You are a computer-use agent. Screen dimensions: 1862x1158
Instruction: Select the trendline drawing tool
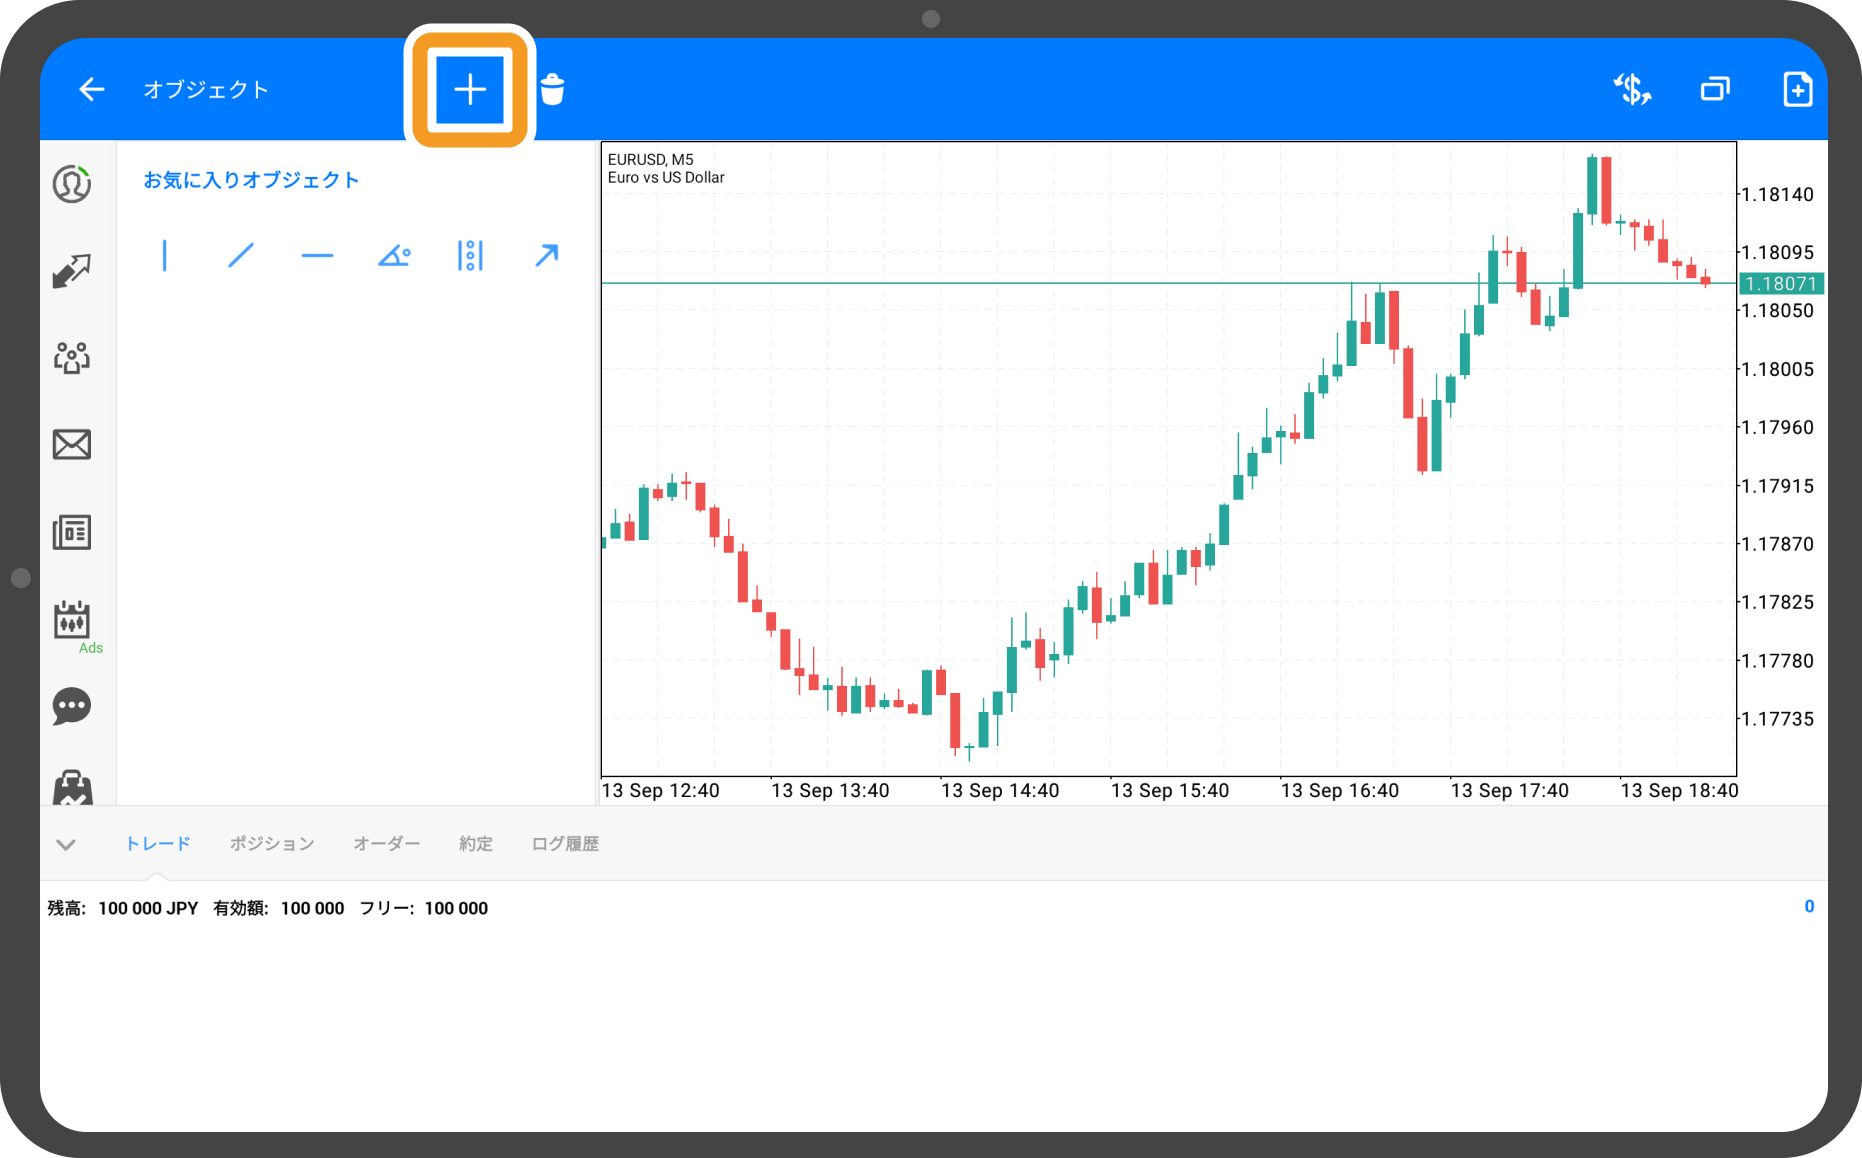(241, 256)
